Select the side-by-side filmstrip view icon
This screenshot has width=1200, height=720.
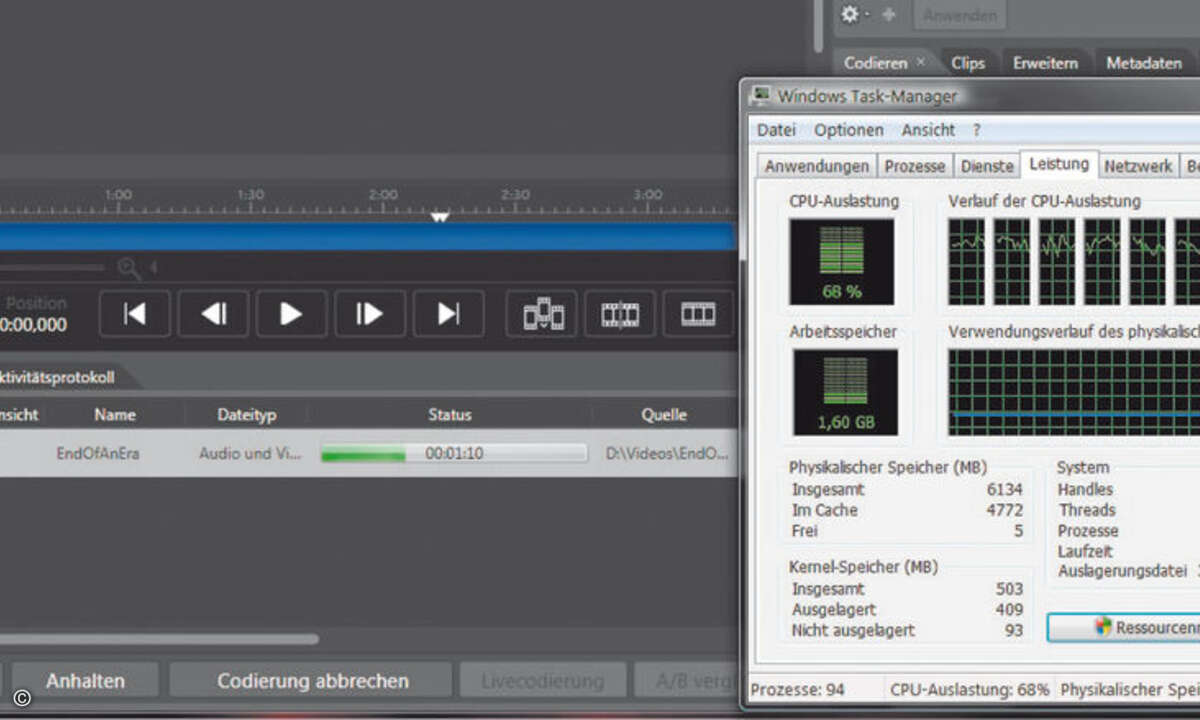click(x=698, y=313)
